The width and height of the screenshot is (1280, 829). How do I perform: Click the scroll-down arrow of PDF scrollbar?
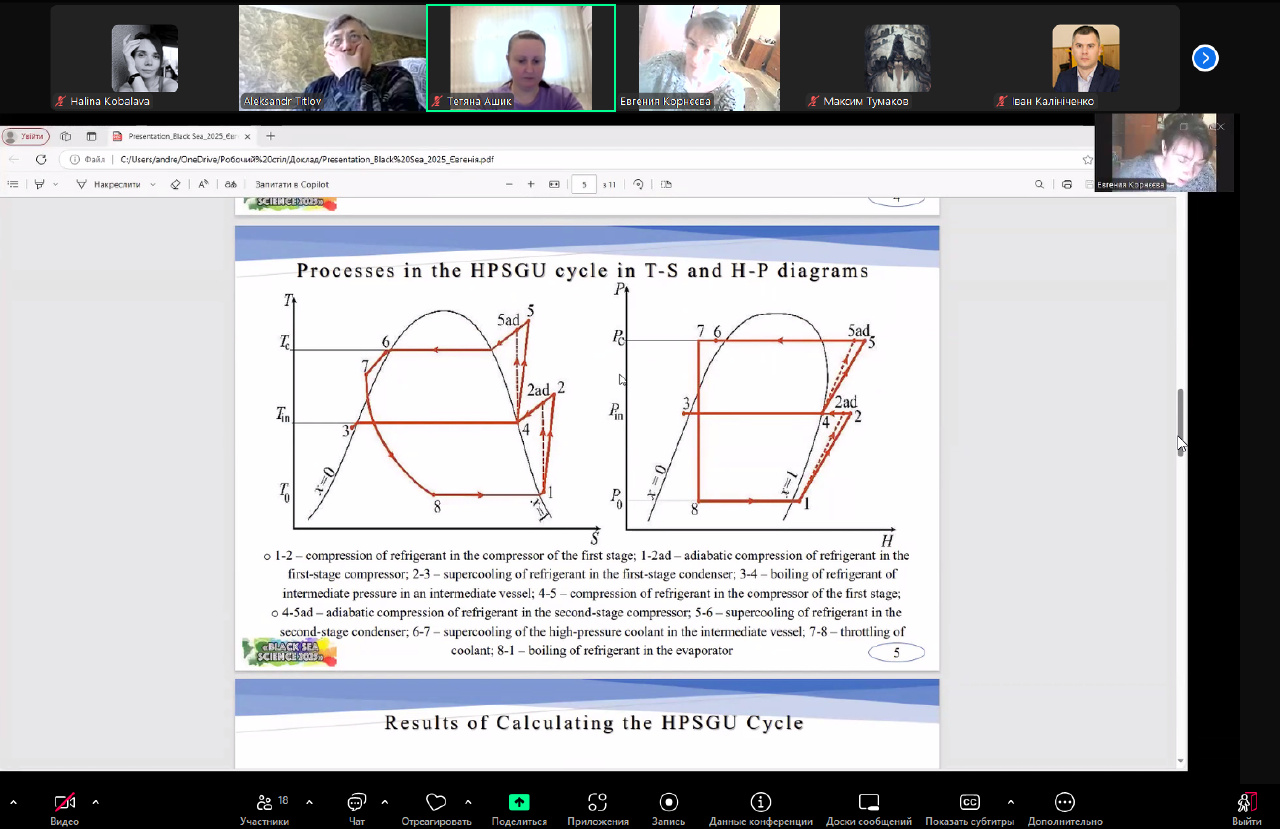click(1181, 762)
